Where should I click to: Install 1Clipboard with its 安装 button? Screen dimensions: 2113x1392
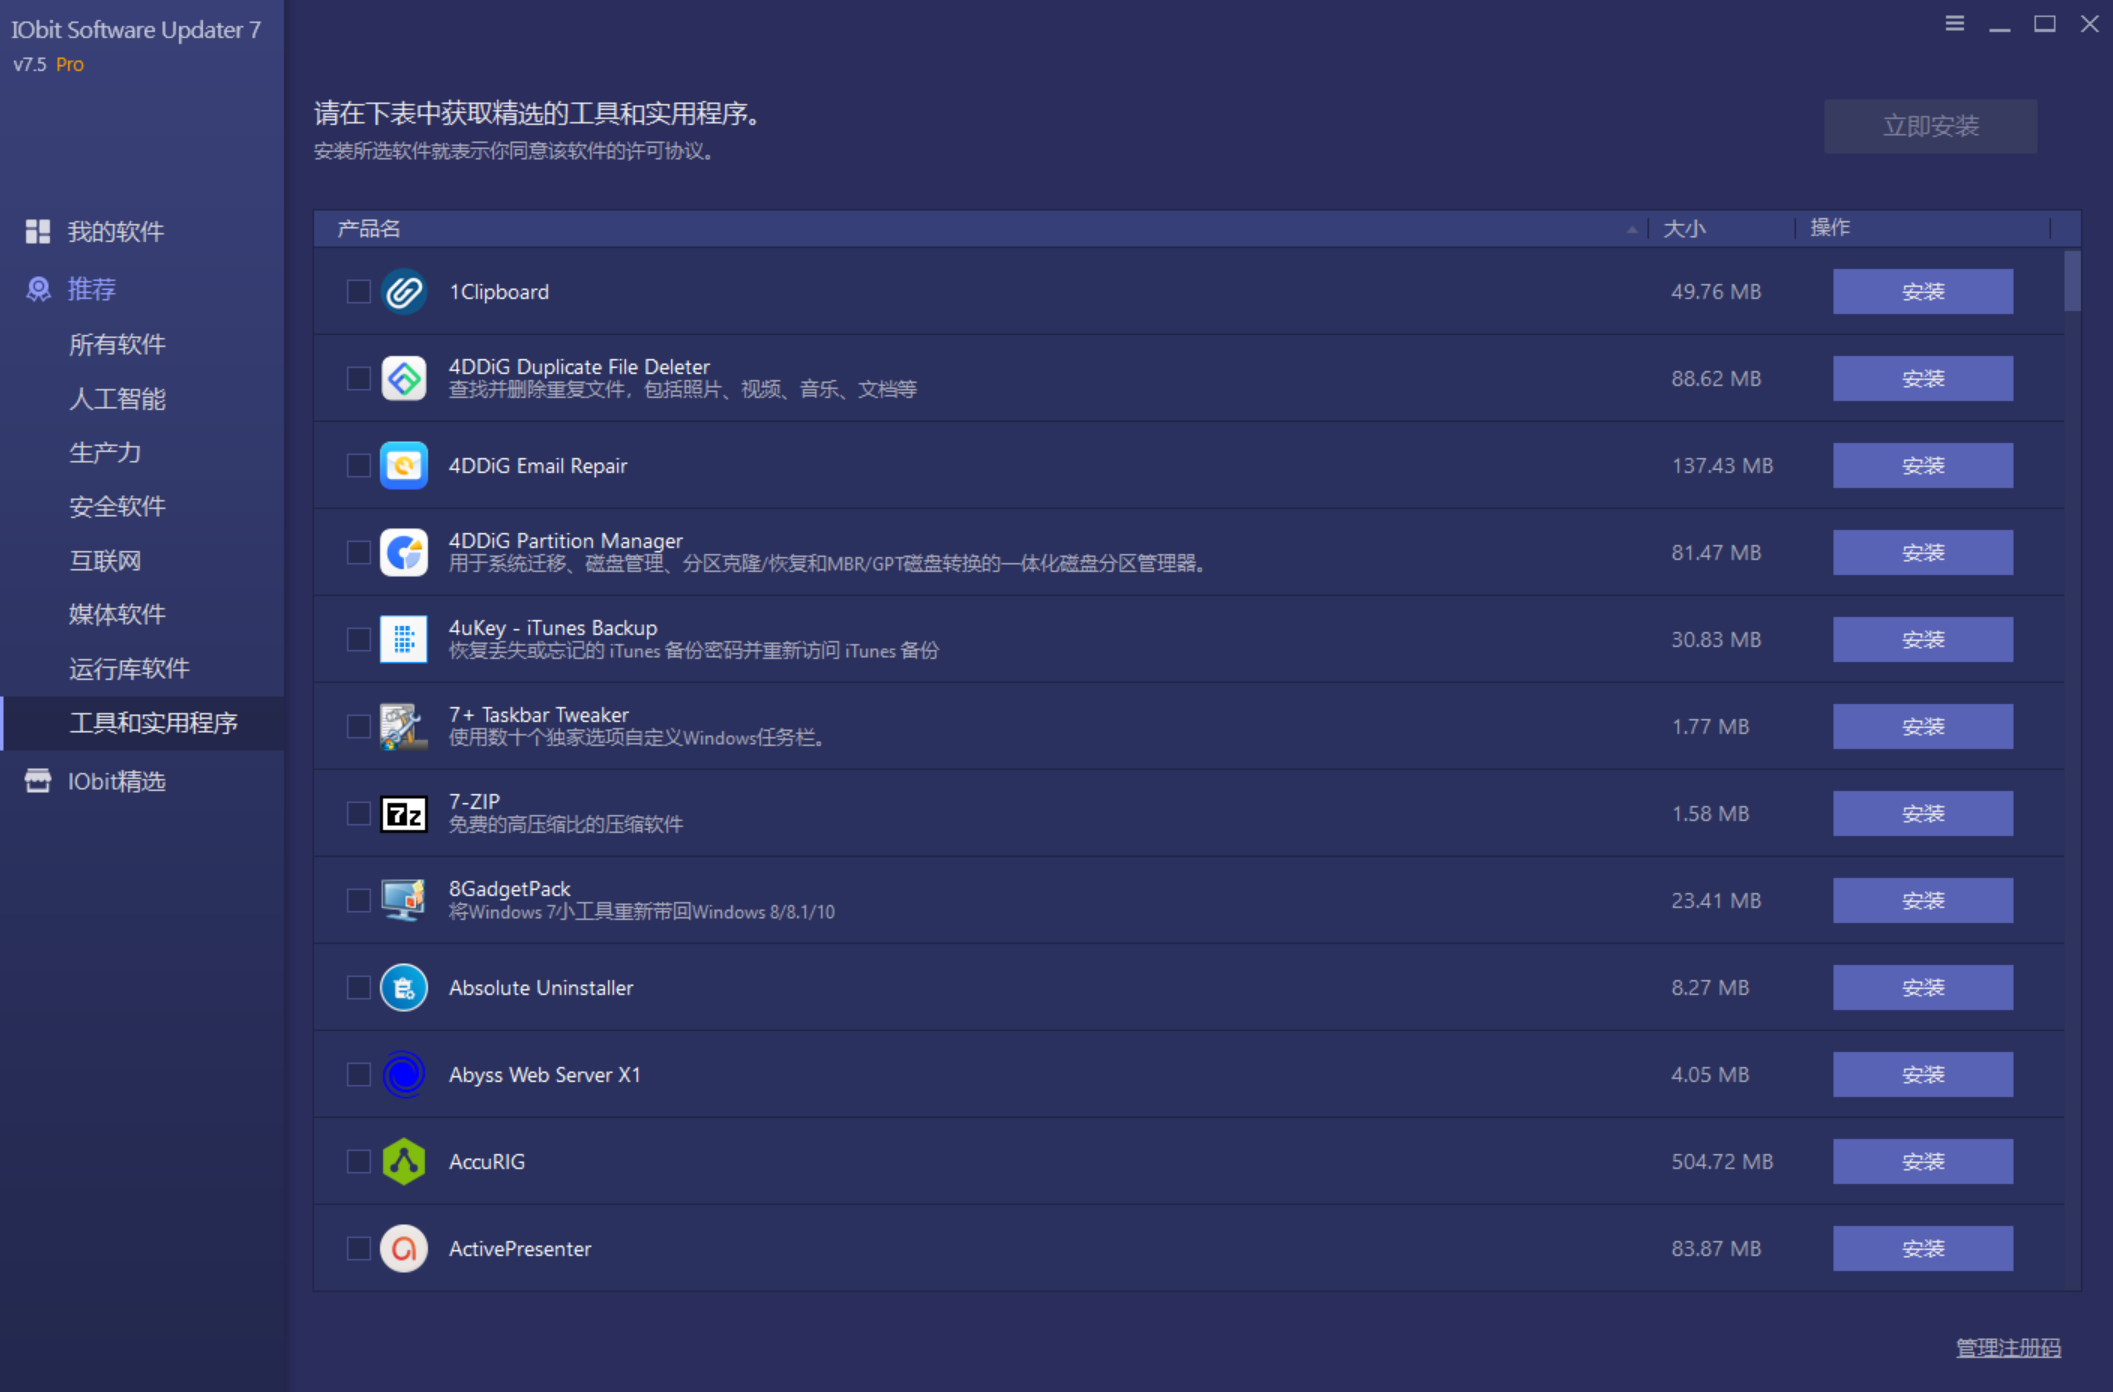click(x=1923, y=292)
